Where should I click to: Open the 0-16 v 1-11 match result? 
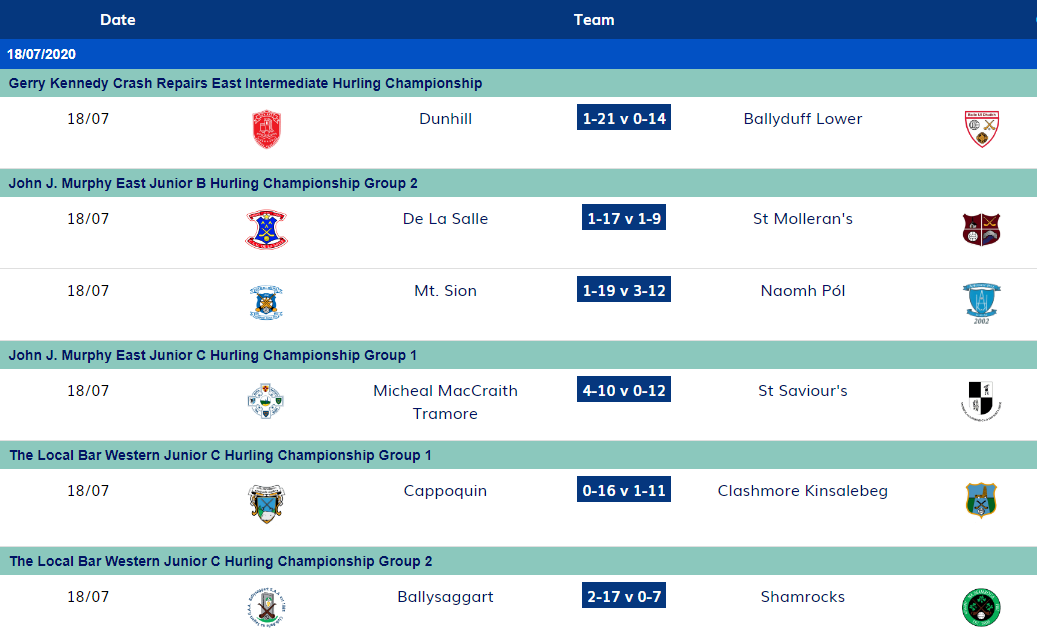click(x=624, y=490)
